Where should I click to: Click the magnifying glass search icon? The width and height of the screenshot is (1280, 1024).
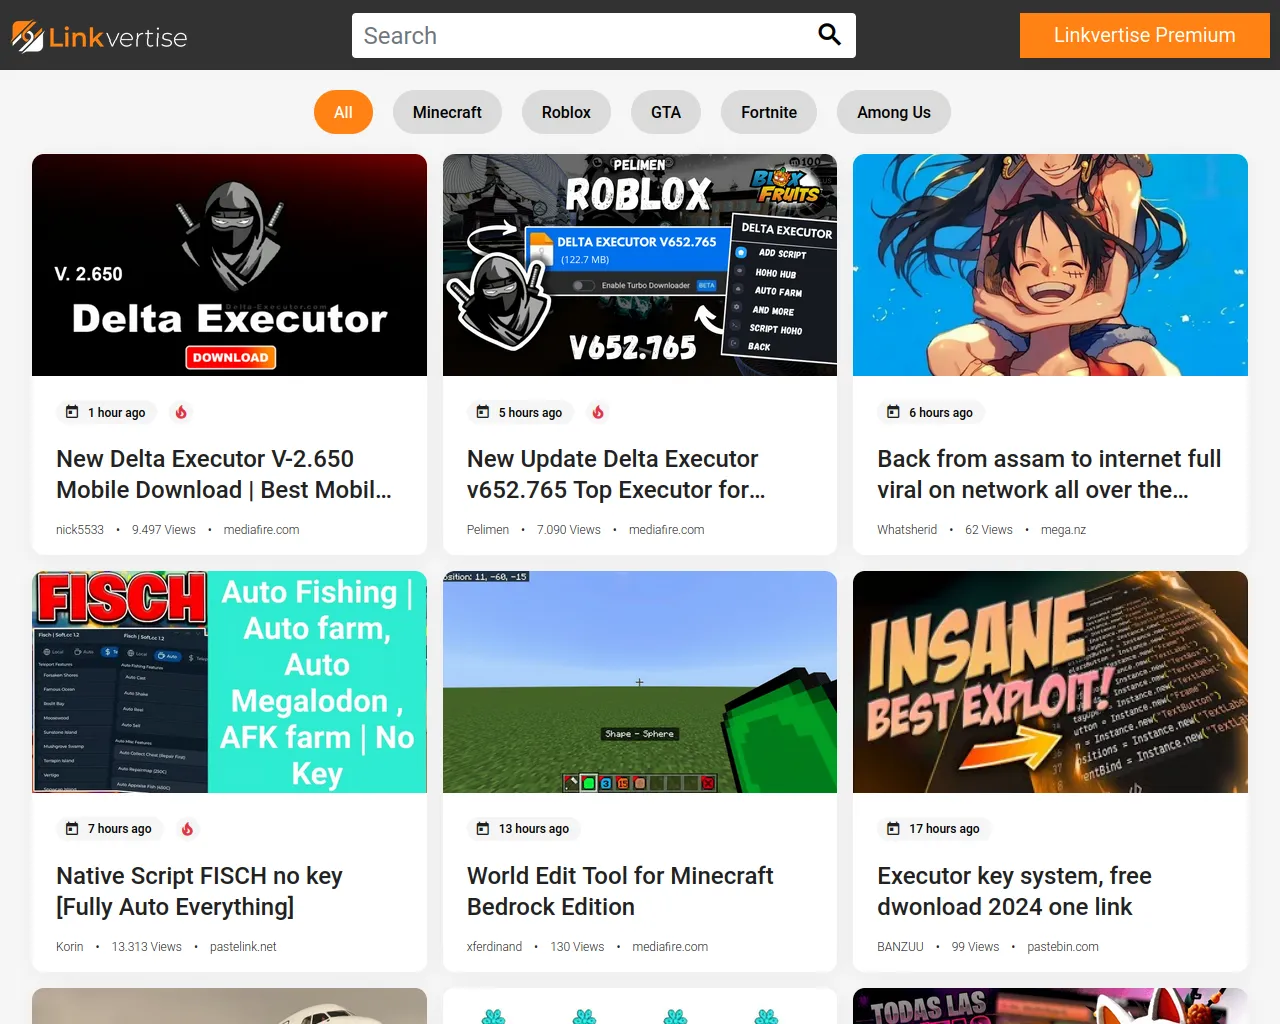829,35
